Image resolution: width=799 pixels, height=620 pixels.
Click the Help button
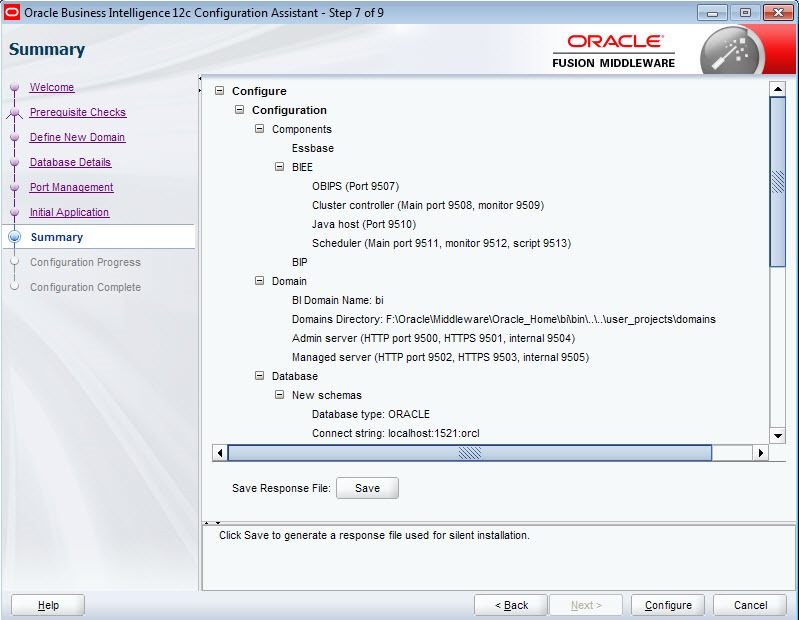tap(48, 605)
